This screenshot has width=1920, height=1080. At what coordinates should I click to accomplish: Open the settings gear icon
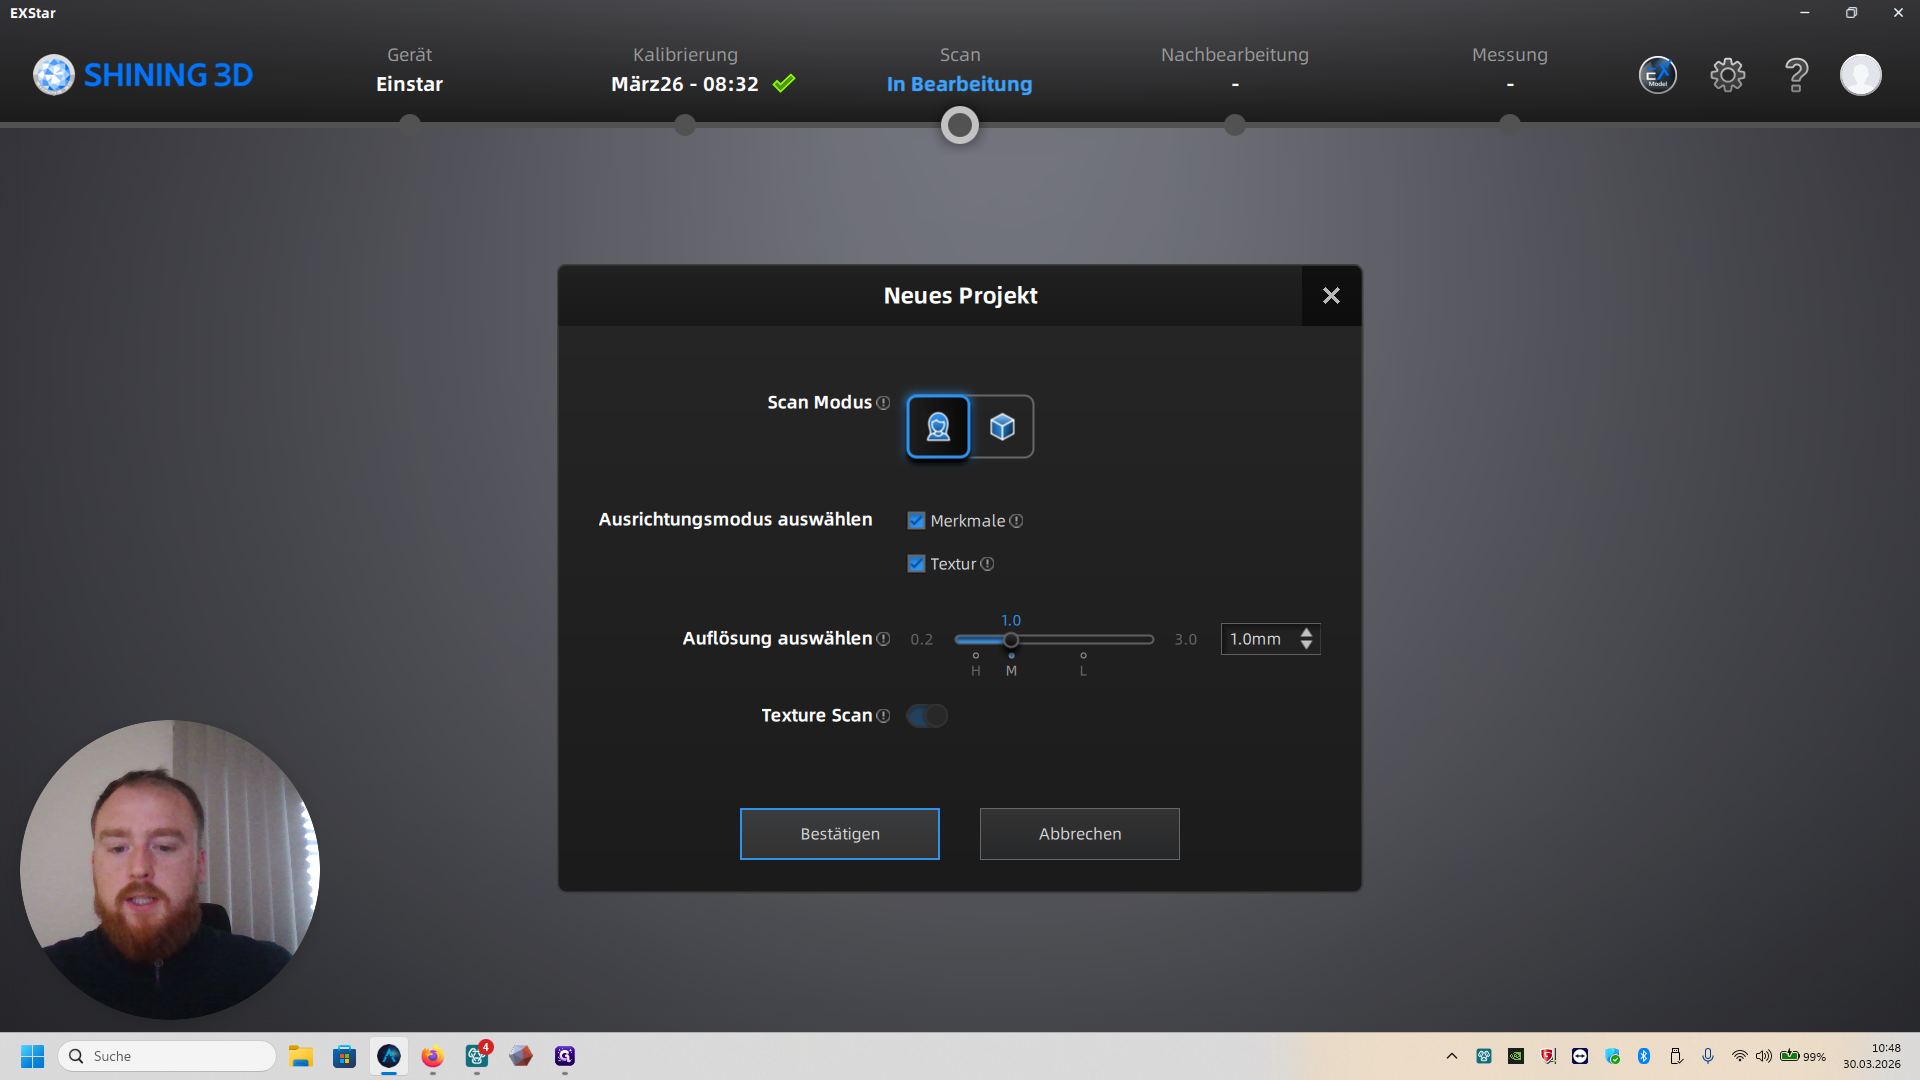(1727, 75)
